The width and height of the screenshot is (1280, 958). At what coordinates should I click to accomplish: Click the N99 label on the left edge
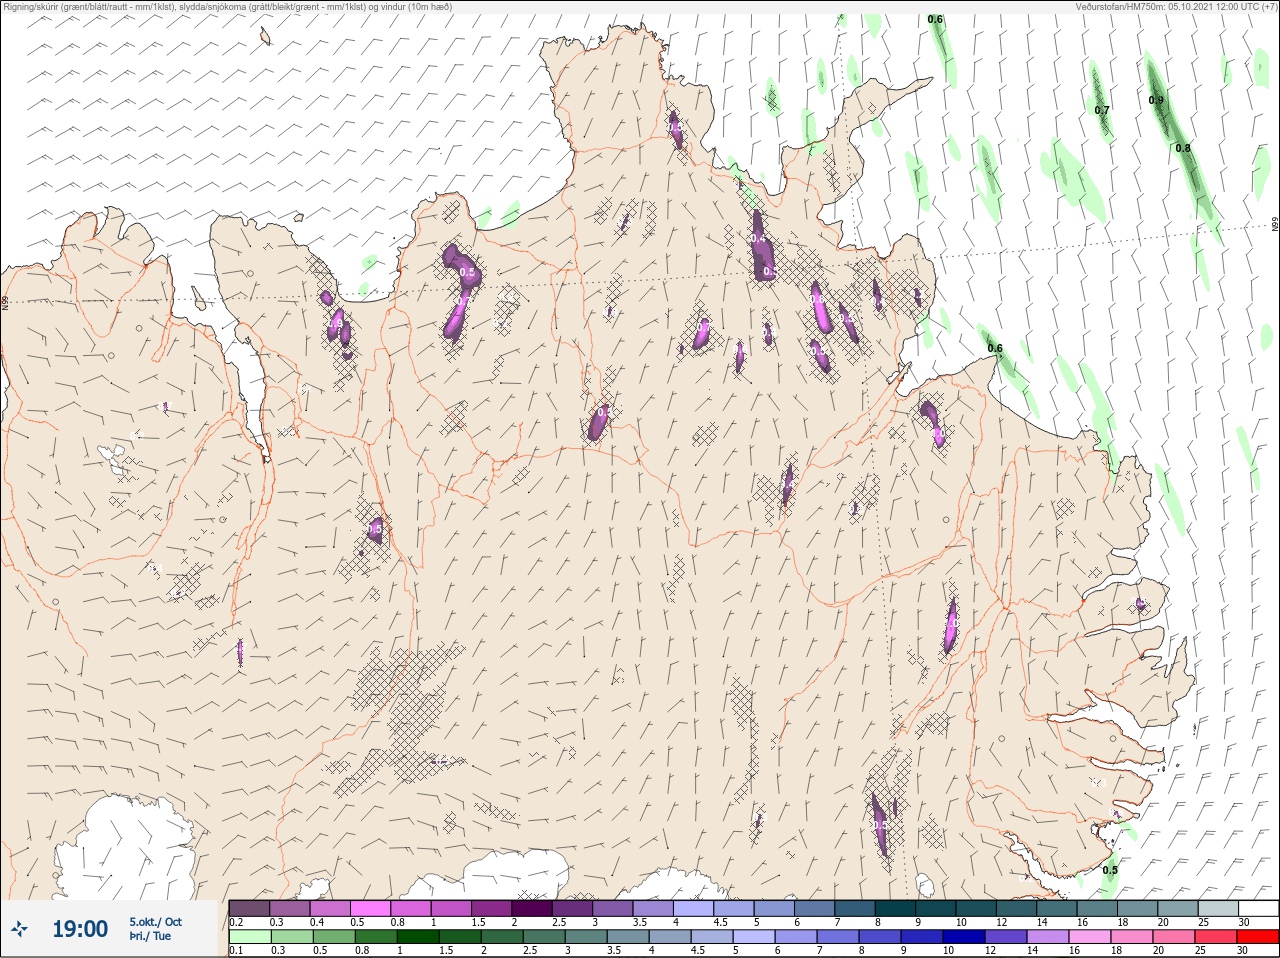click(x=5, y=301)
